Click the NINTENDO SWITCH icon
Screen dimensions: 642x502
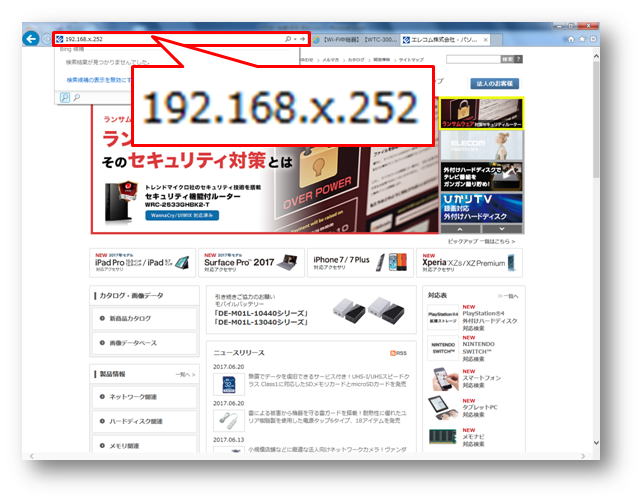coord(443,348)
